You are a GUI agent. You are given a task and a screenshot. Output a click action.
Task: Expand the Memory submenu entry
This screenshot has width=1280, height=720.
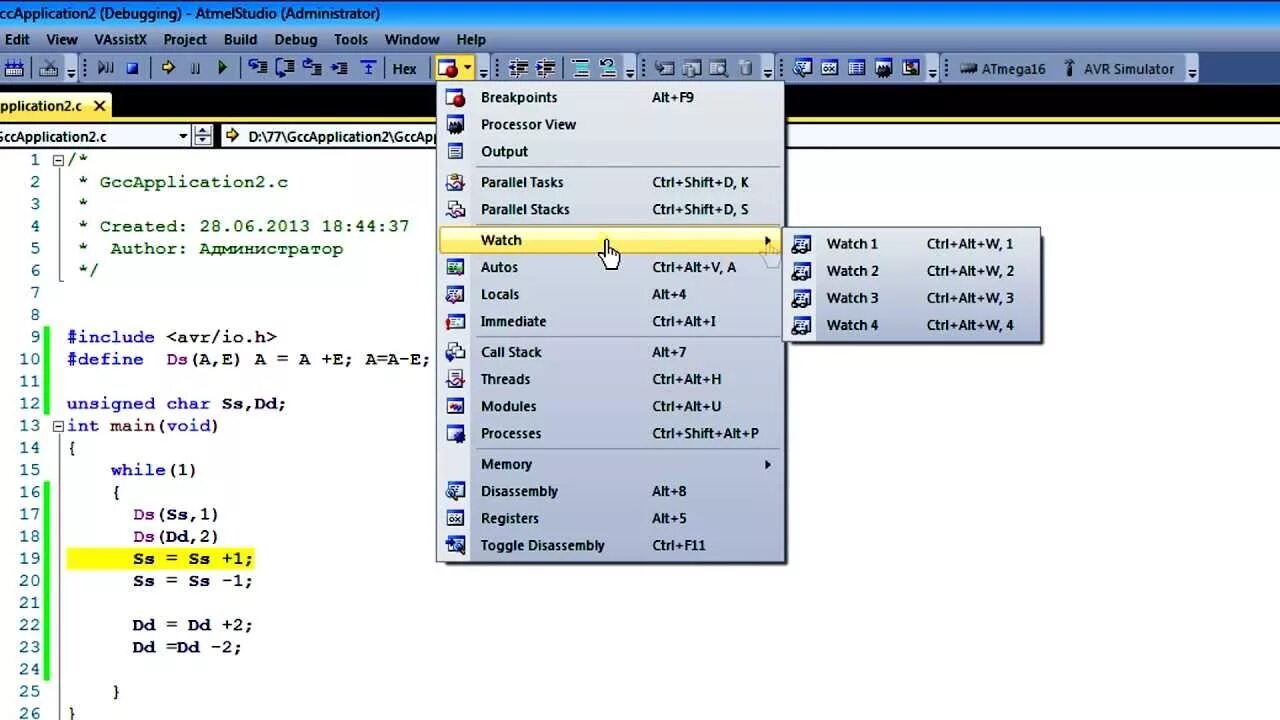(x=611, y=464)
